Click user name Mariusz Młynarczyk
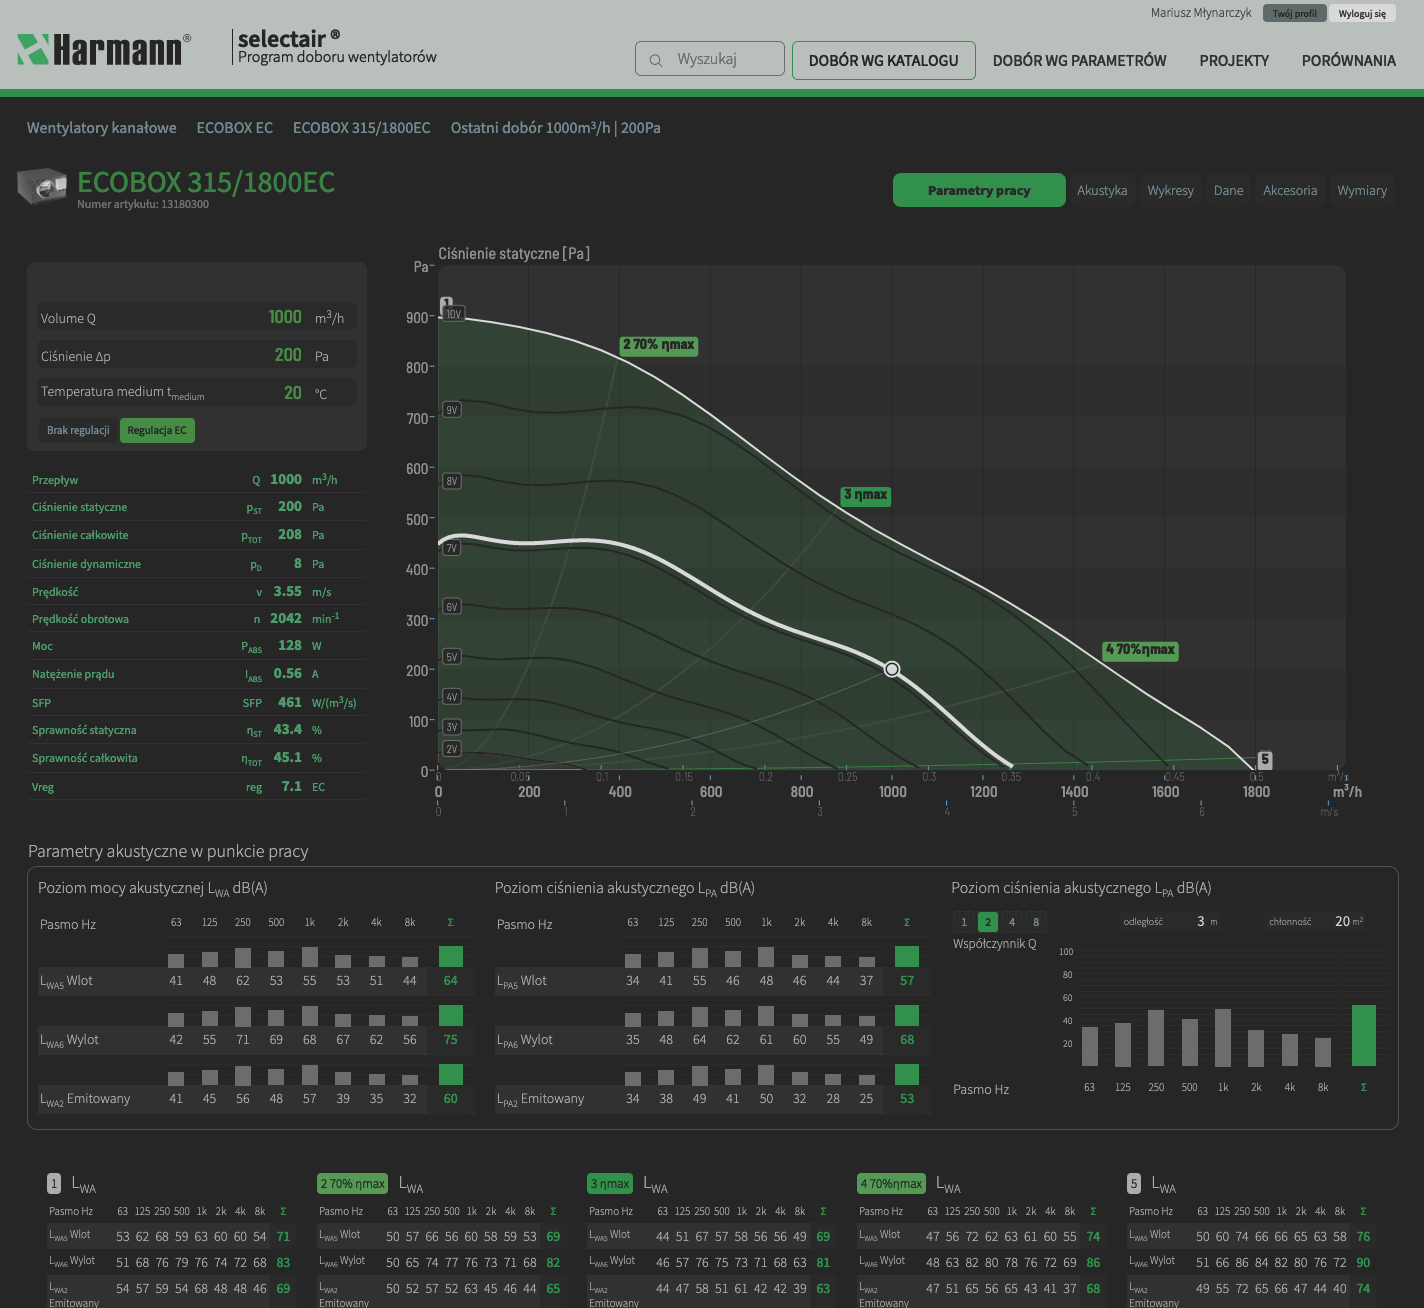The image size is (1424, 1308). pyautogui.click(x=1201, y=13)
